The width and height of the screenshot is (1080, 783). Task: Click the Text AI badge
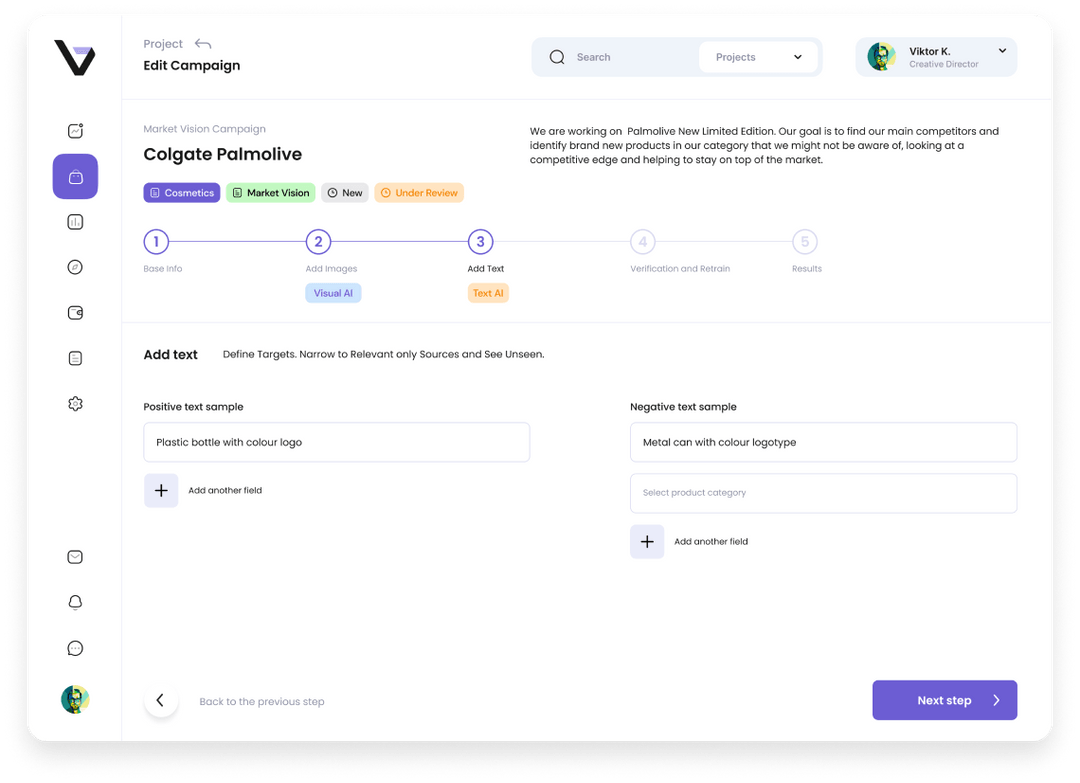click(488, 293)
